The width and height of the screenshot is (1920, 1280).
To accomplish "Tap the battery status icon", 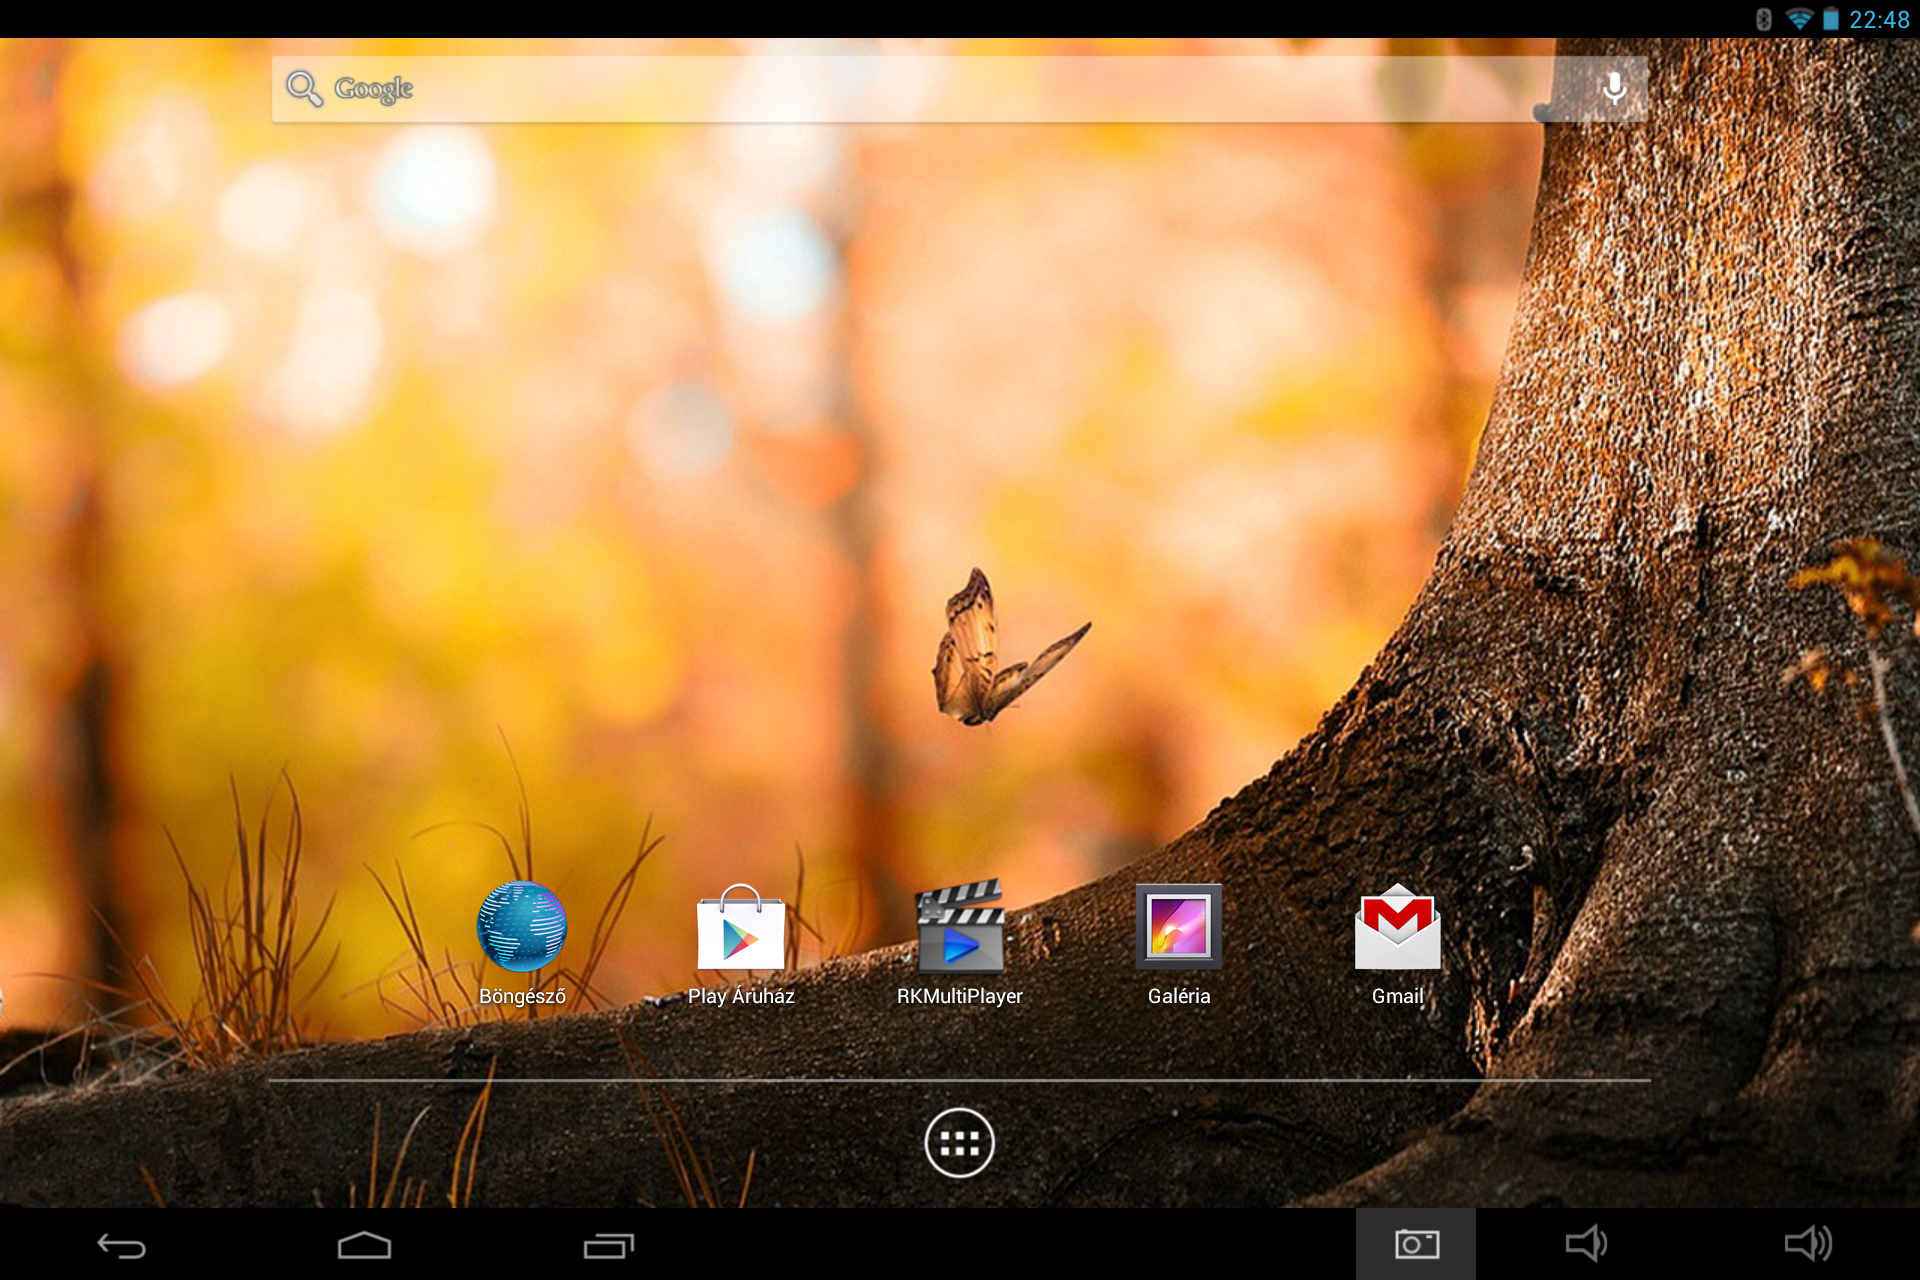I will [x=1830, y=19].
